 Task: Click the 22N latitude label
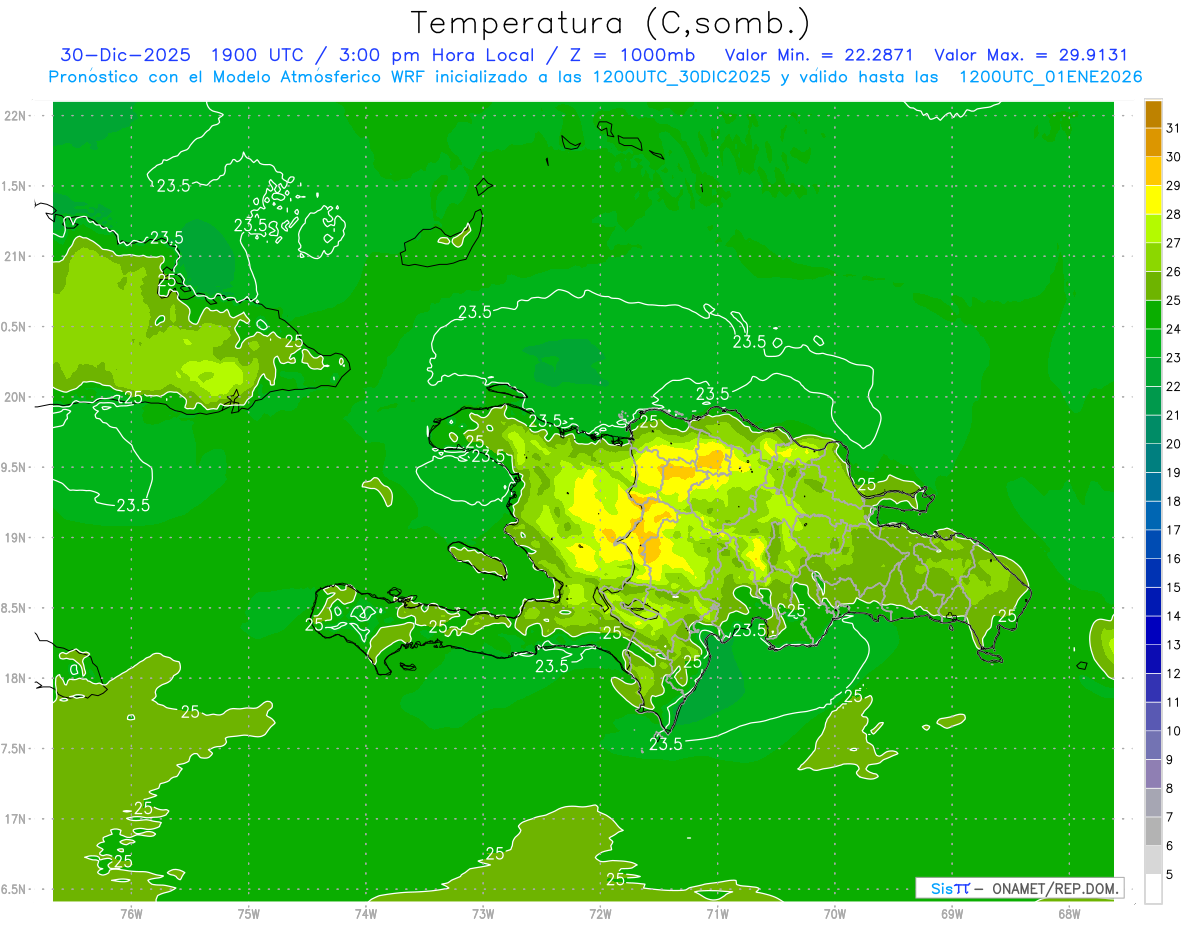click(15, 116)
